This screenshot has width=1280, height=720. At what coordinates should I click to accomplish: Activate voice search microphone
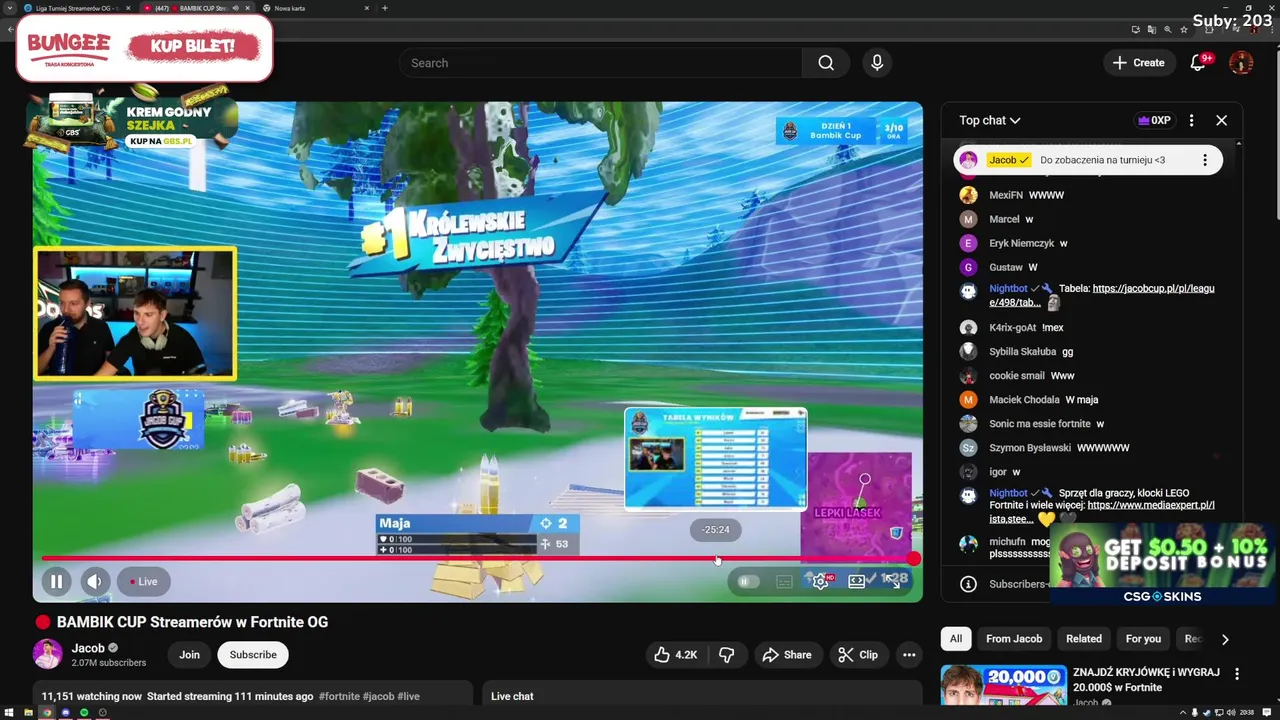pyautogui.click(x=877, y=63)
